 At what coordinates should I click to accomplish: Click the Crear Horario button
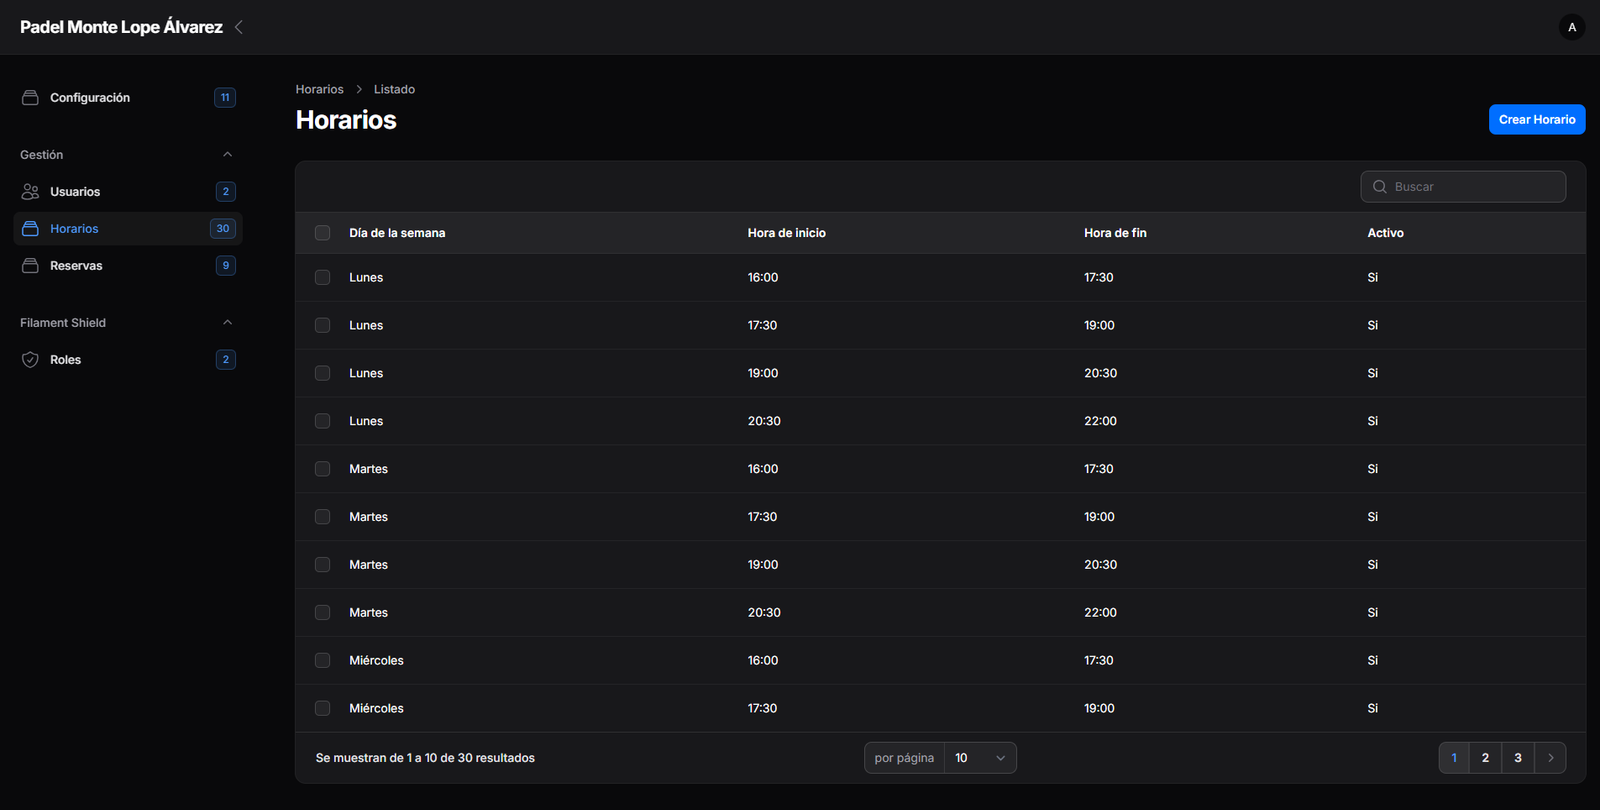pos(1536,120)
